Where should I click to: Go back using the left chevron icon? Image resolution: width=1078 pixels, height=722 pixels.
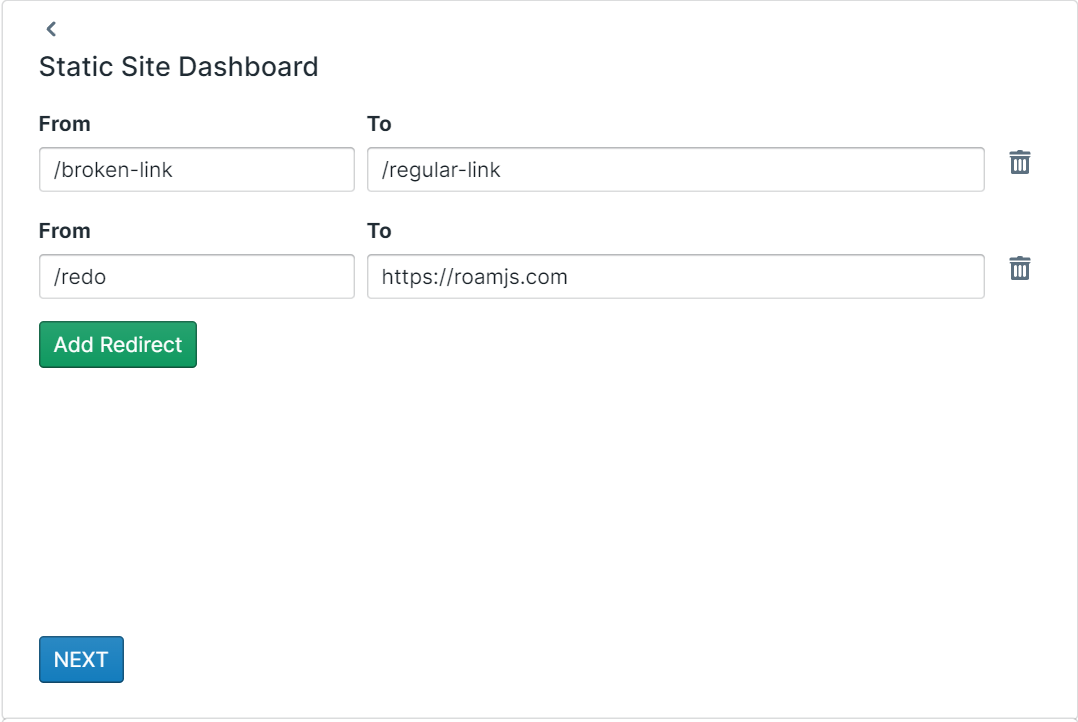pyautogui.click(x=51, y=29)
